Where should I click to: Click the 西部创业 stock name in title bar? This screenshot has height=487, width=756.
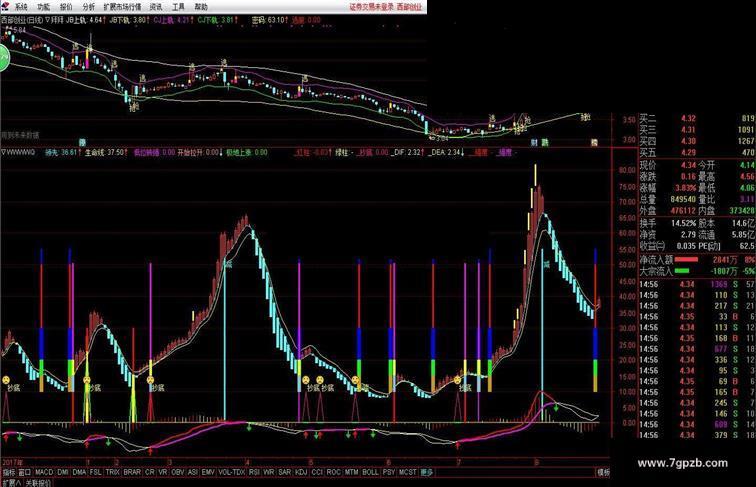point(409,7)
